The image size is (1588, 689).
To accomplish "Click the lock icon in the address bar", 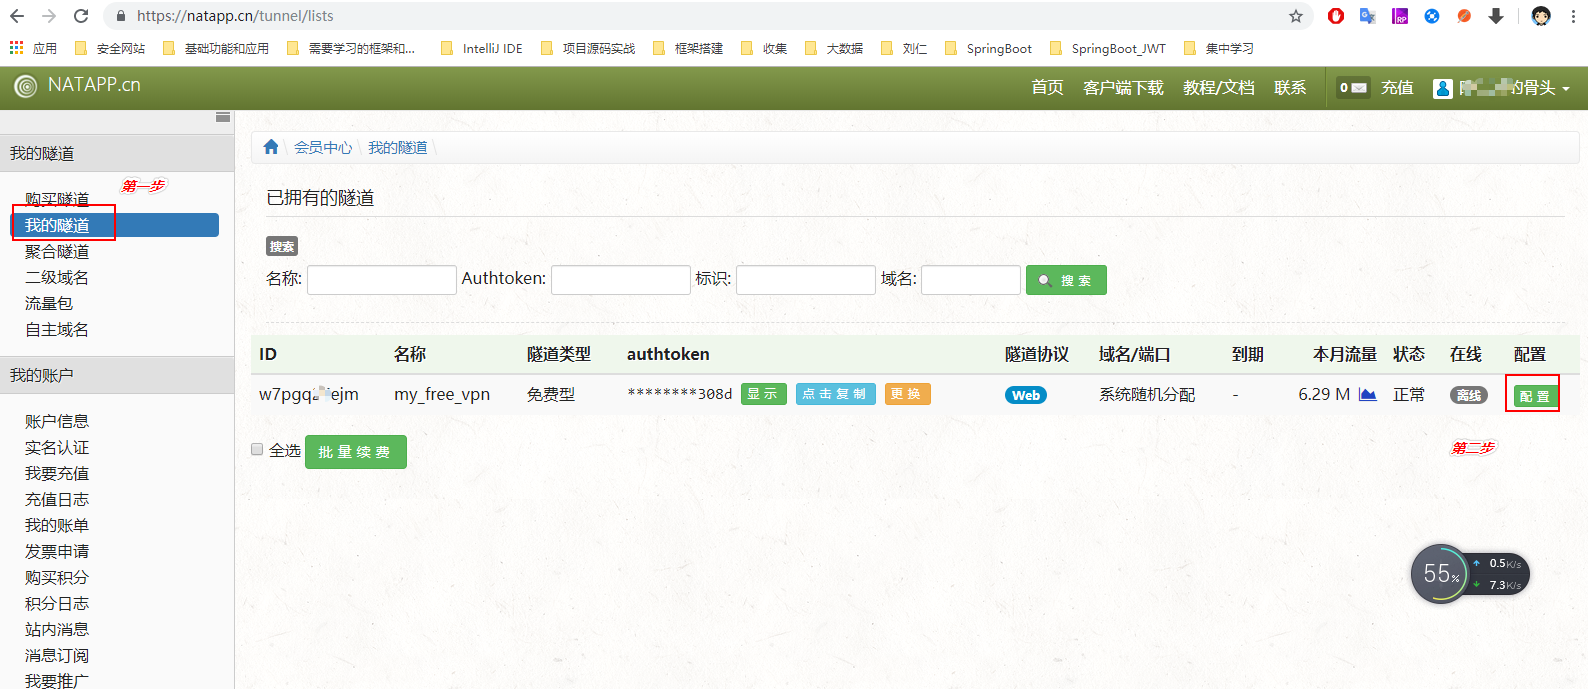I will (121, 16).
